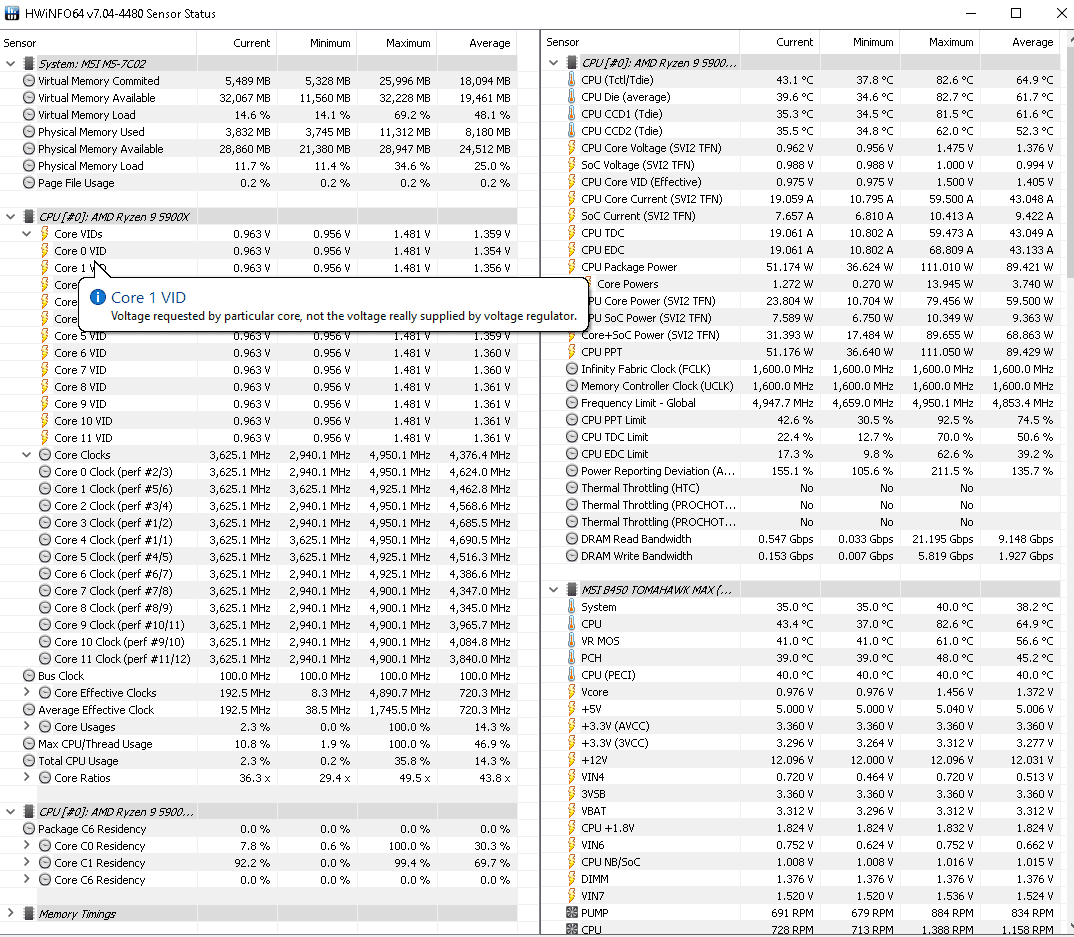Viewport: 1074px width, 937px height.
Task: Select the Core 6 VID row
Action: pos(258,353)
